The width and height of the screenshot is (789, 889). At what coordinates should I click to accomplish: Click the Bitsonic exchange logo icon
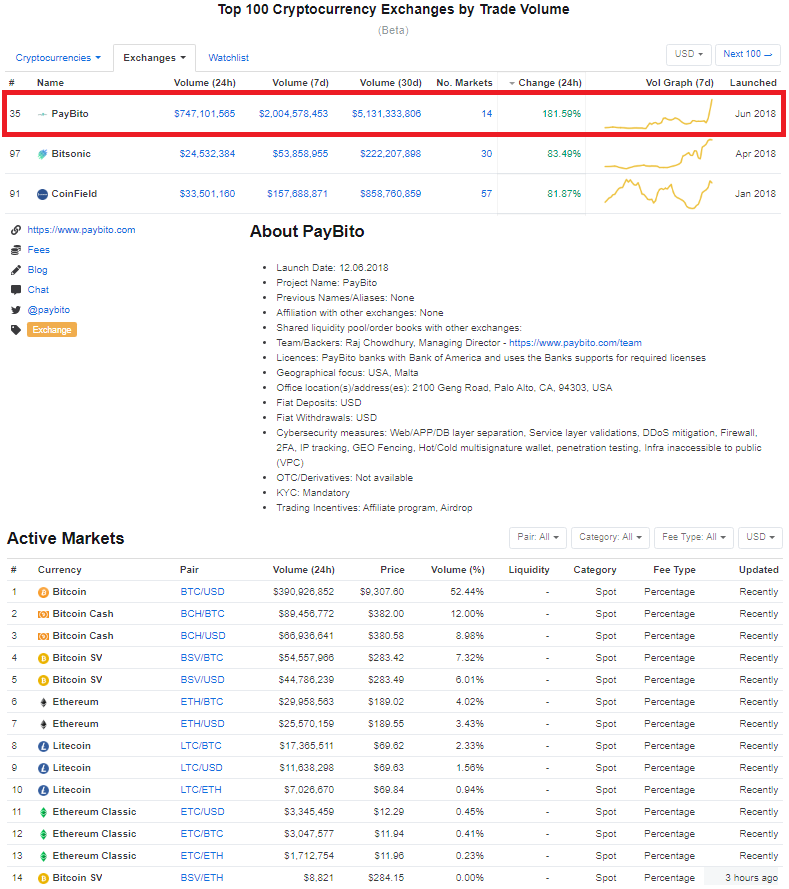click(42, 154)
